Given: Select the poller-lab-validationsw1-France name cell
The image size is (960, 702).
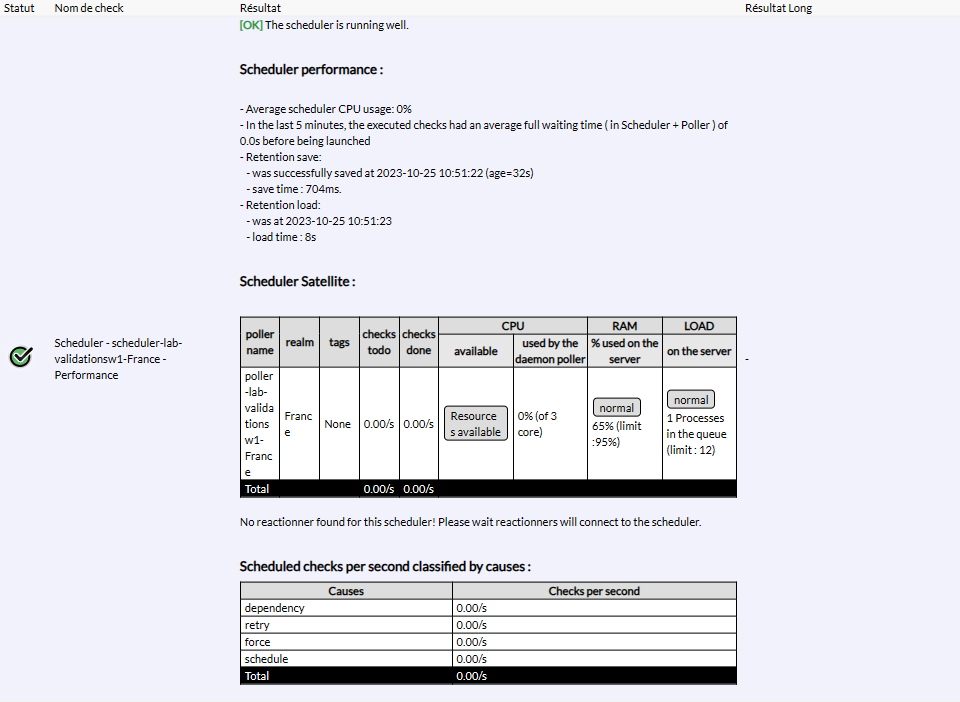Looking at the screenshot, I should tap(260, 423).
